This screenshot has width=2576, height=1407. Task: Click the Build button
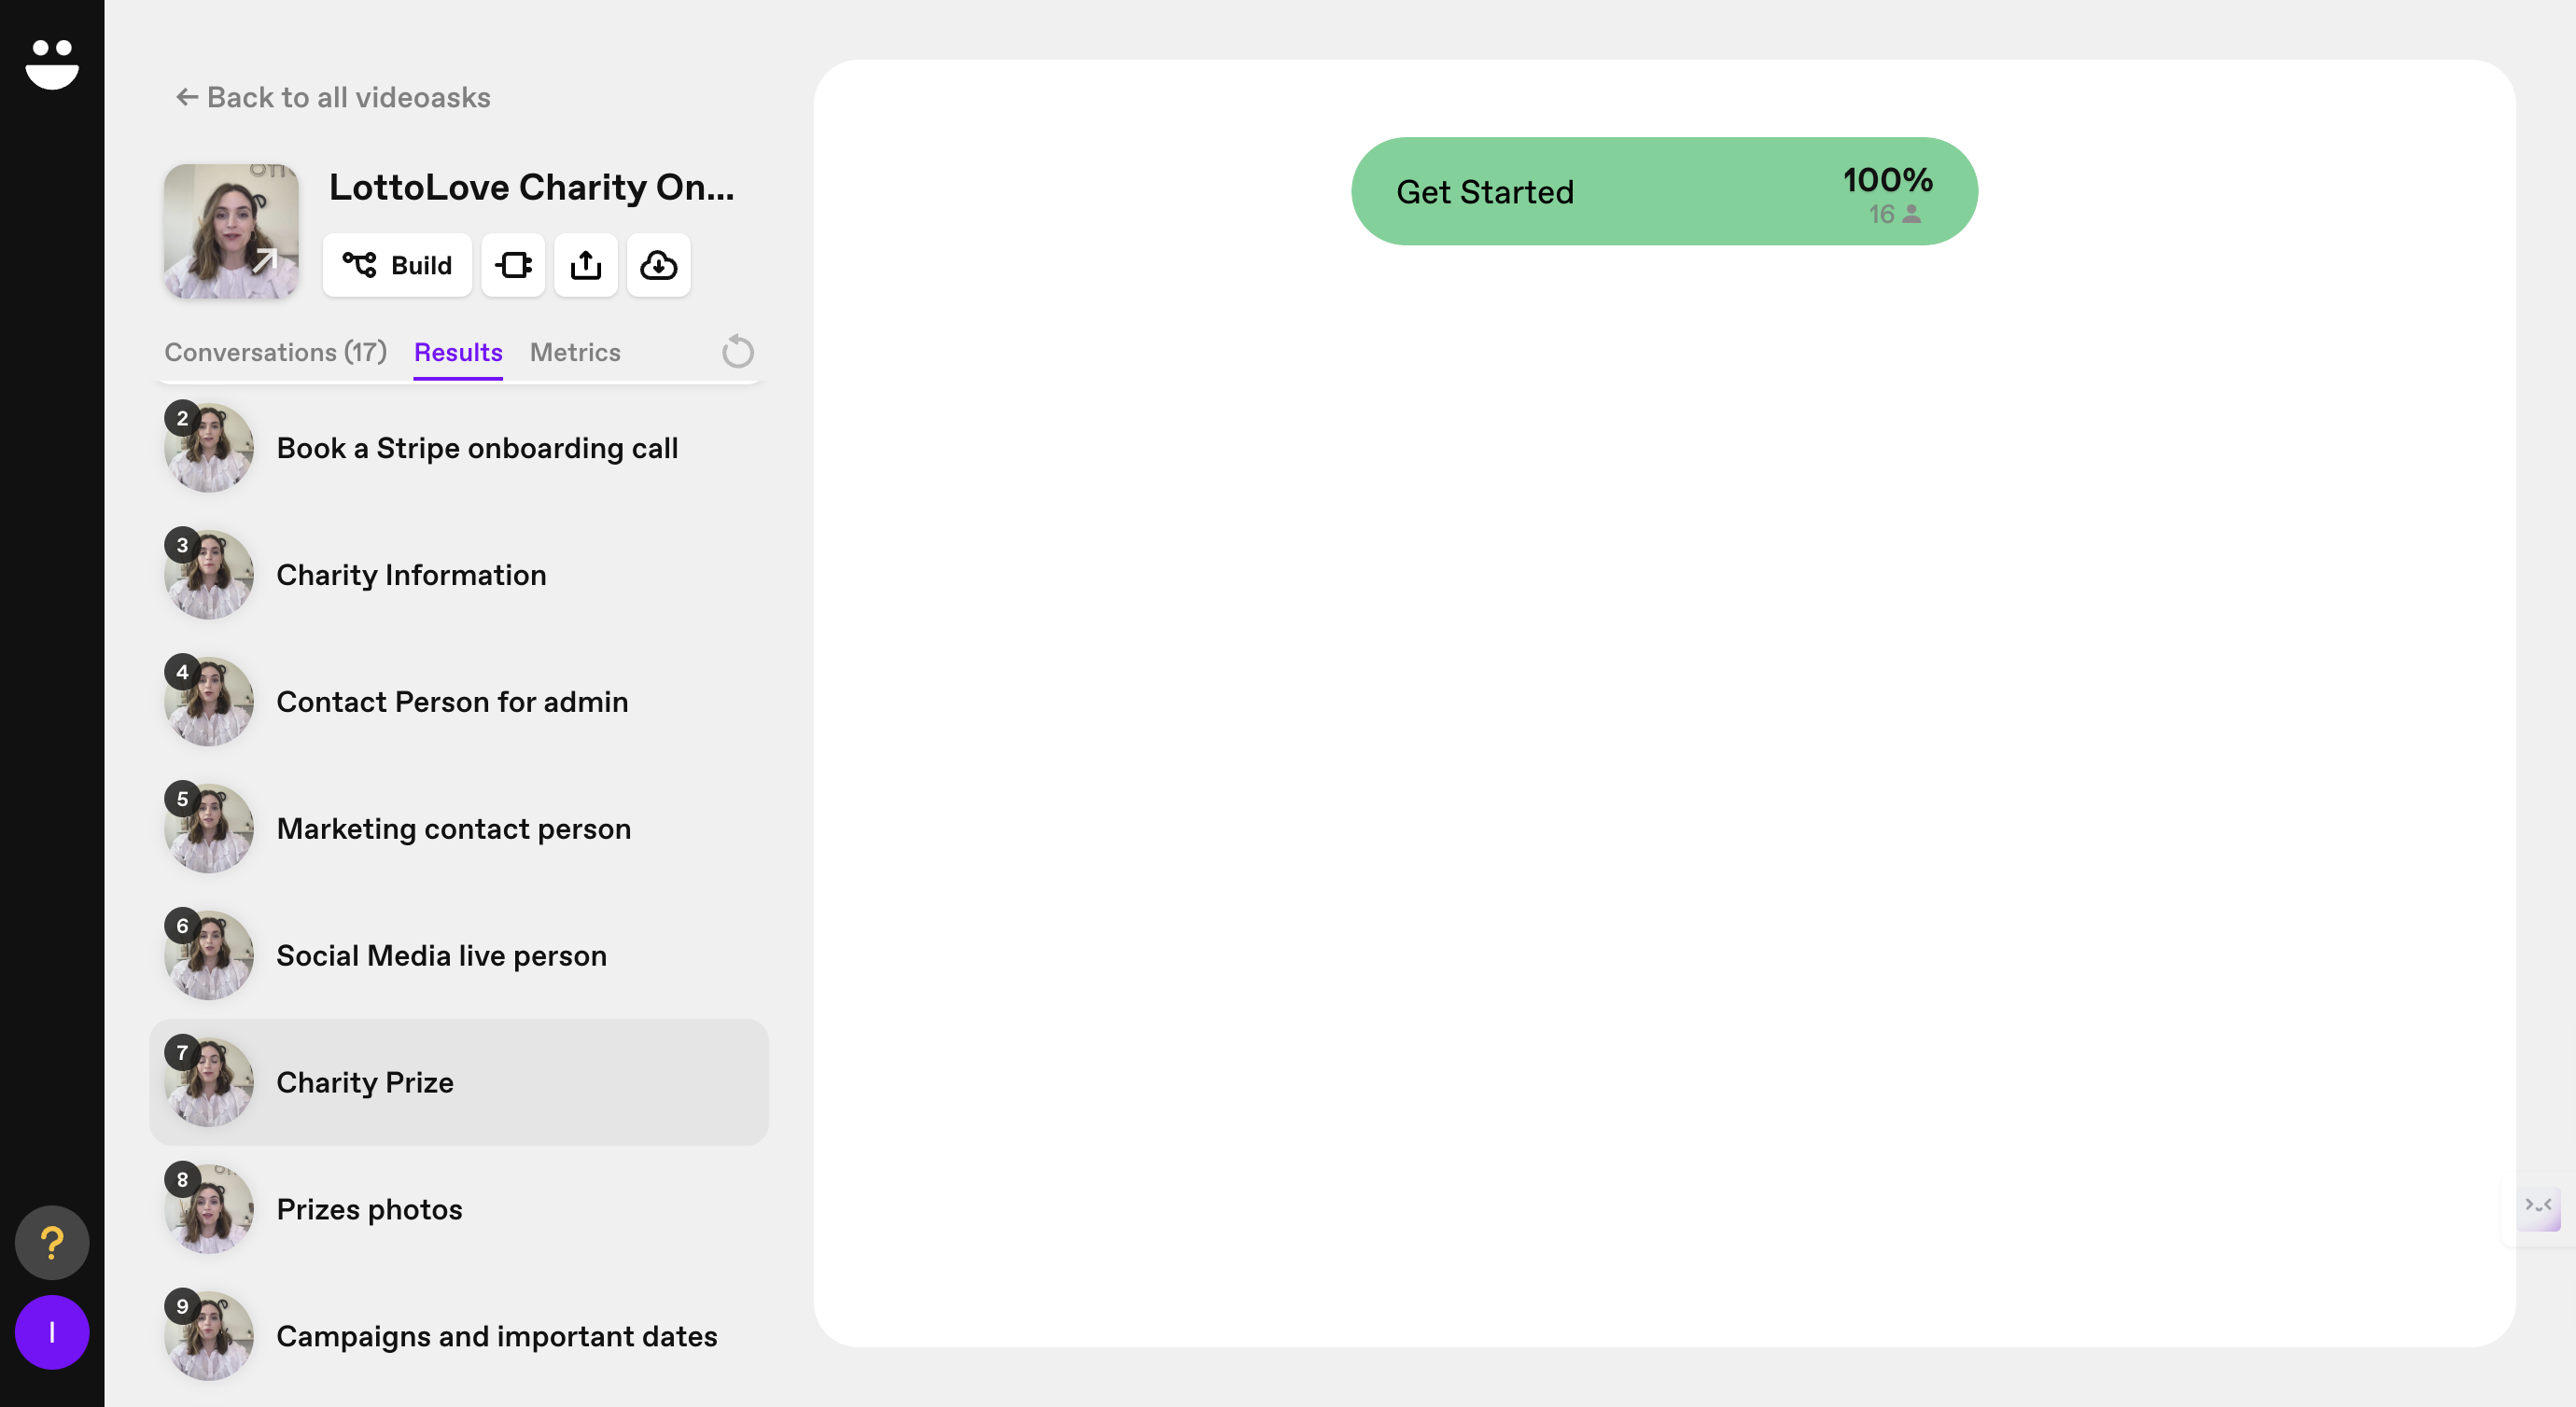397,265
